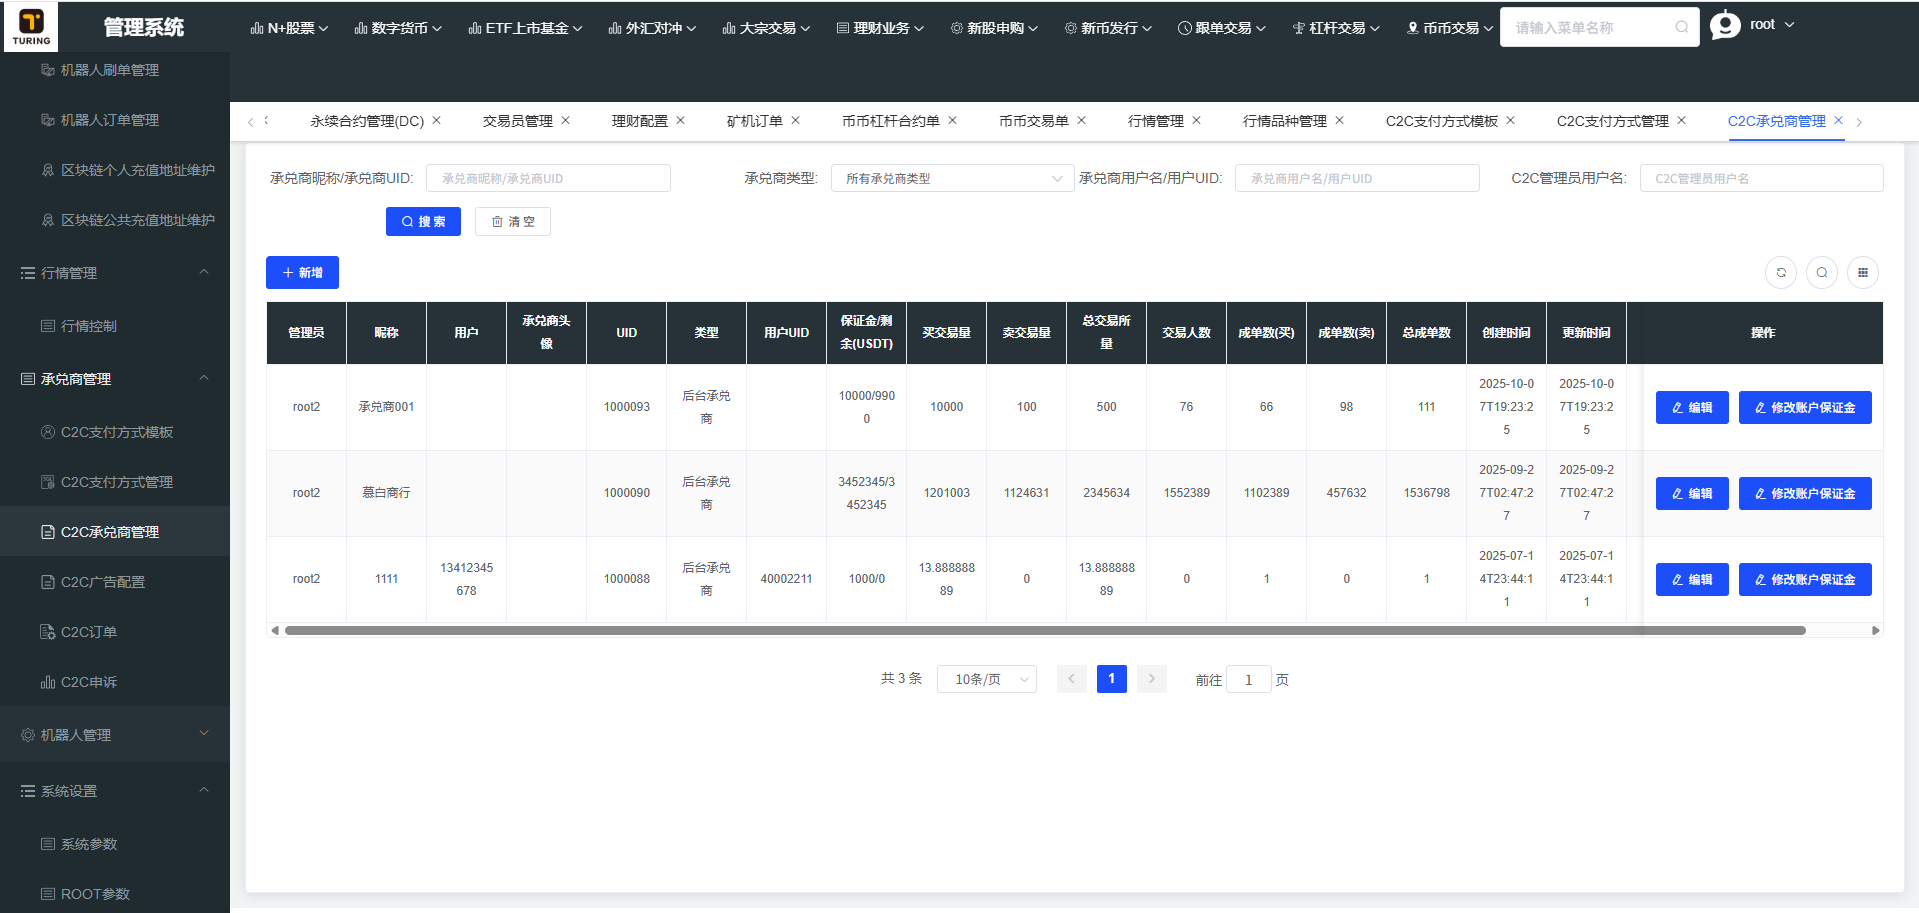
Task: Close the 矿机订单 tab
Action: [796, 121]
